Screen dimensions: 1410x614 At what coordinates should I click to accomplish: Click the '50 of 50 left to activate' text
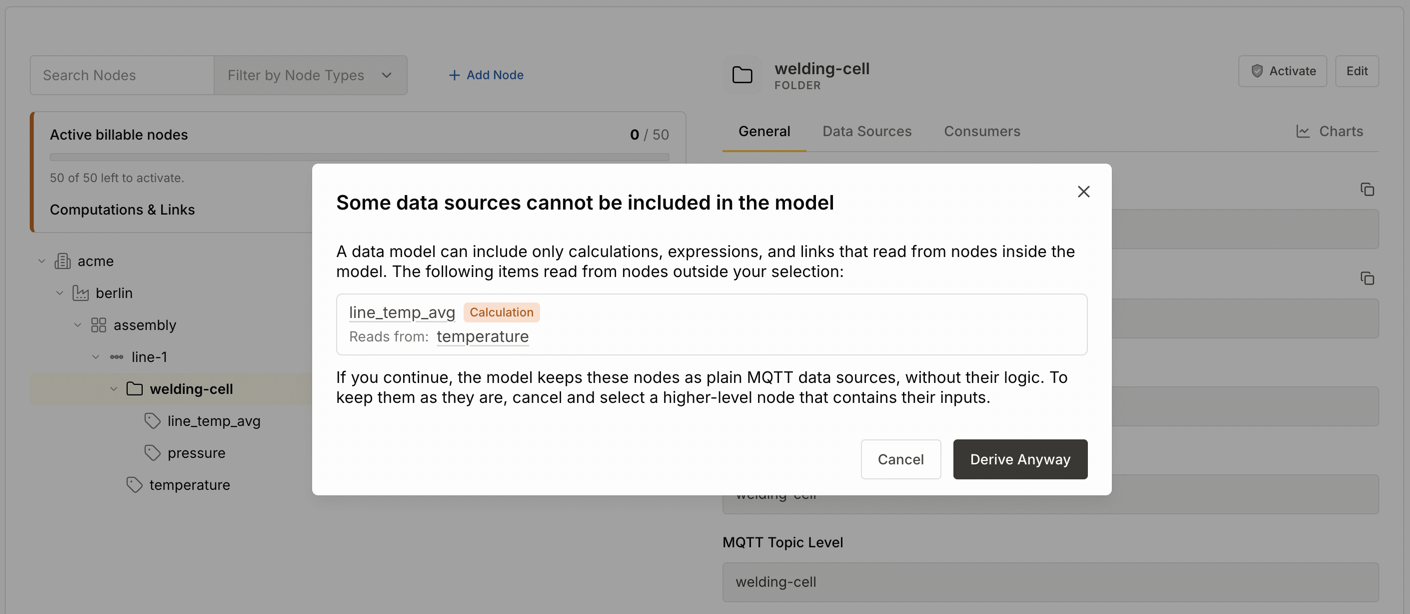pos(117,178)
